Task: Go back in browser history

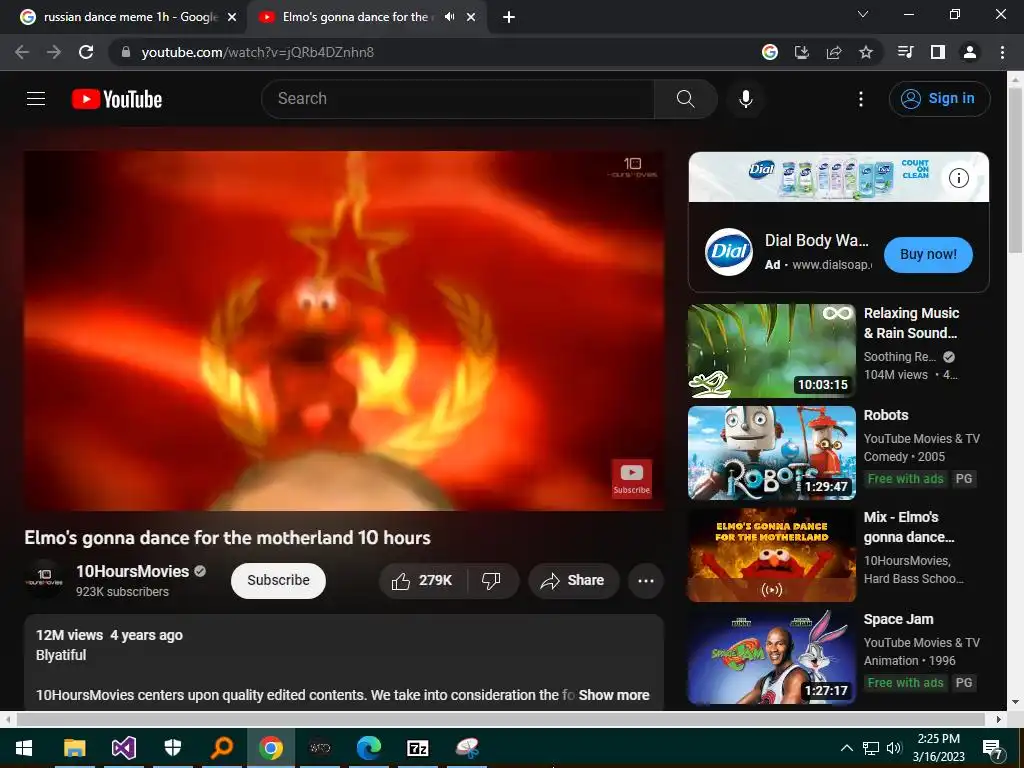Action: [x=22, y=52]
